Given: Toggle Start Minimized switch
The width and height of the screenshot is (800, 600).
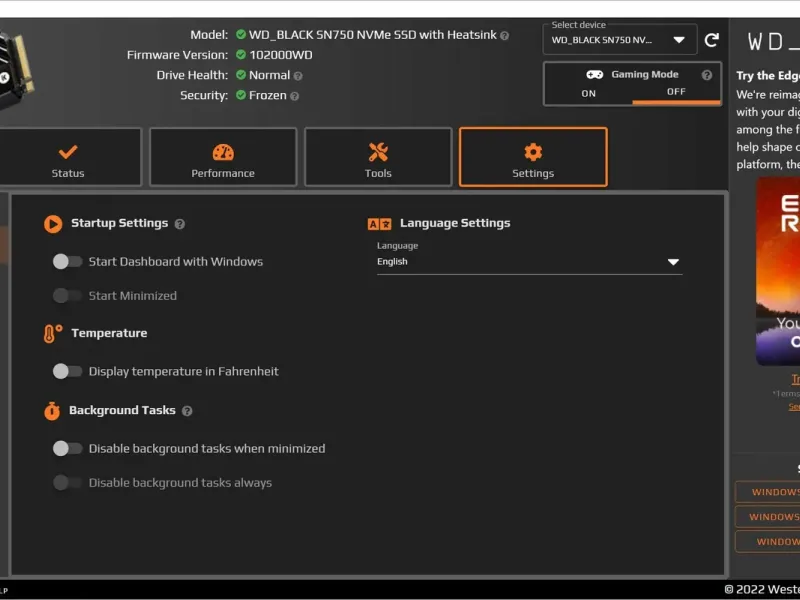Looking at the screenshot, I should 67,295.
